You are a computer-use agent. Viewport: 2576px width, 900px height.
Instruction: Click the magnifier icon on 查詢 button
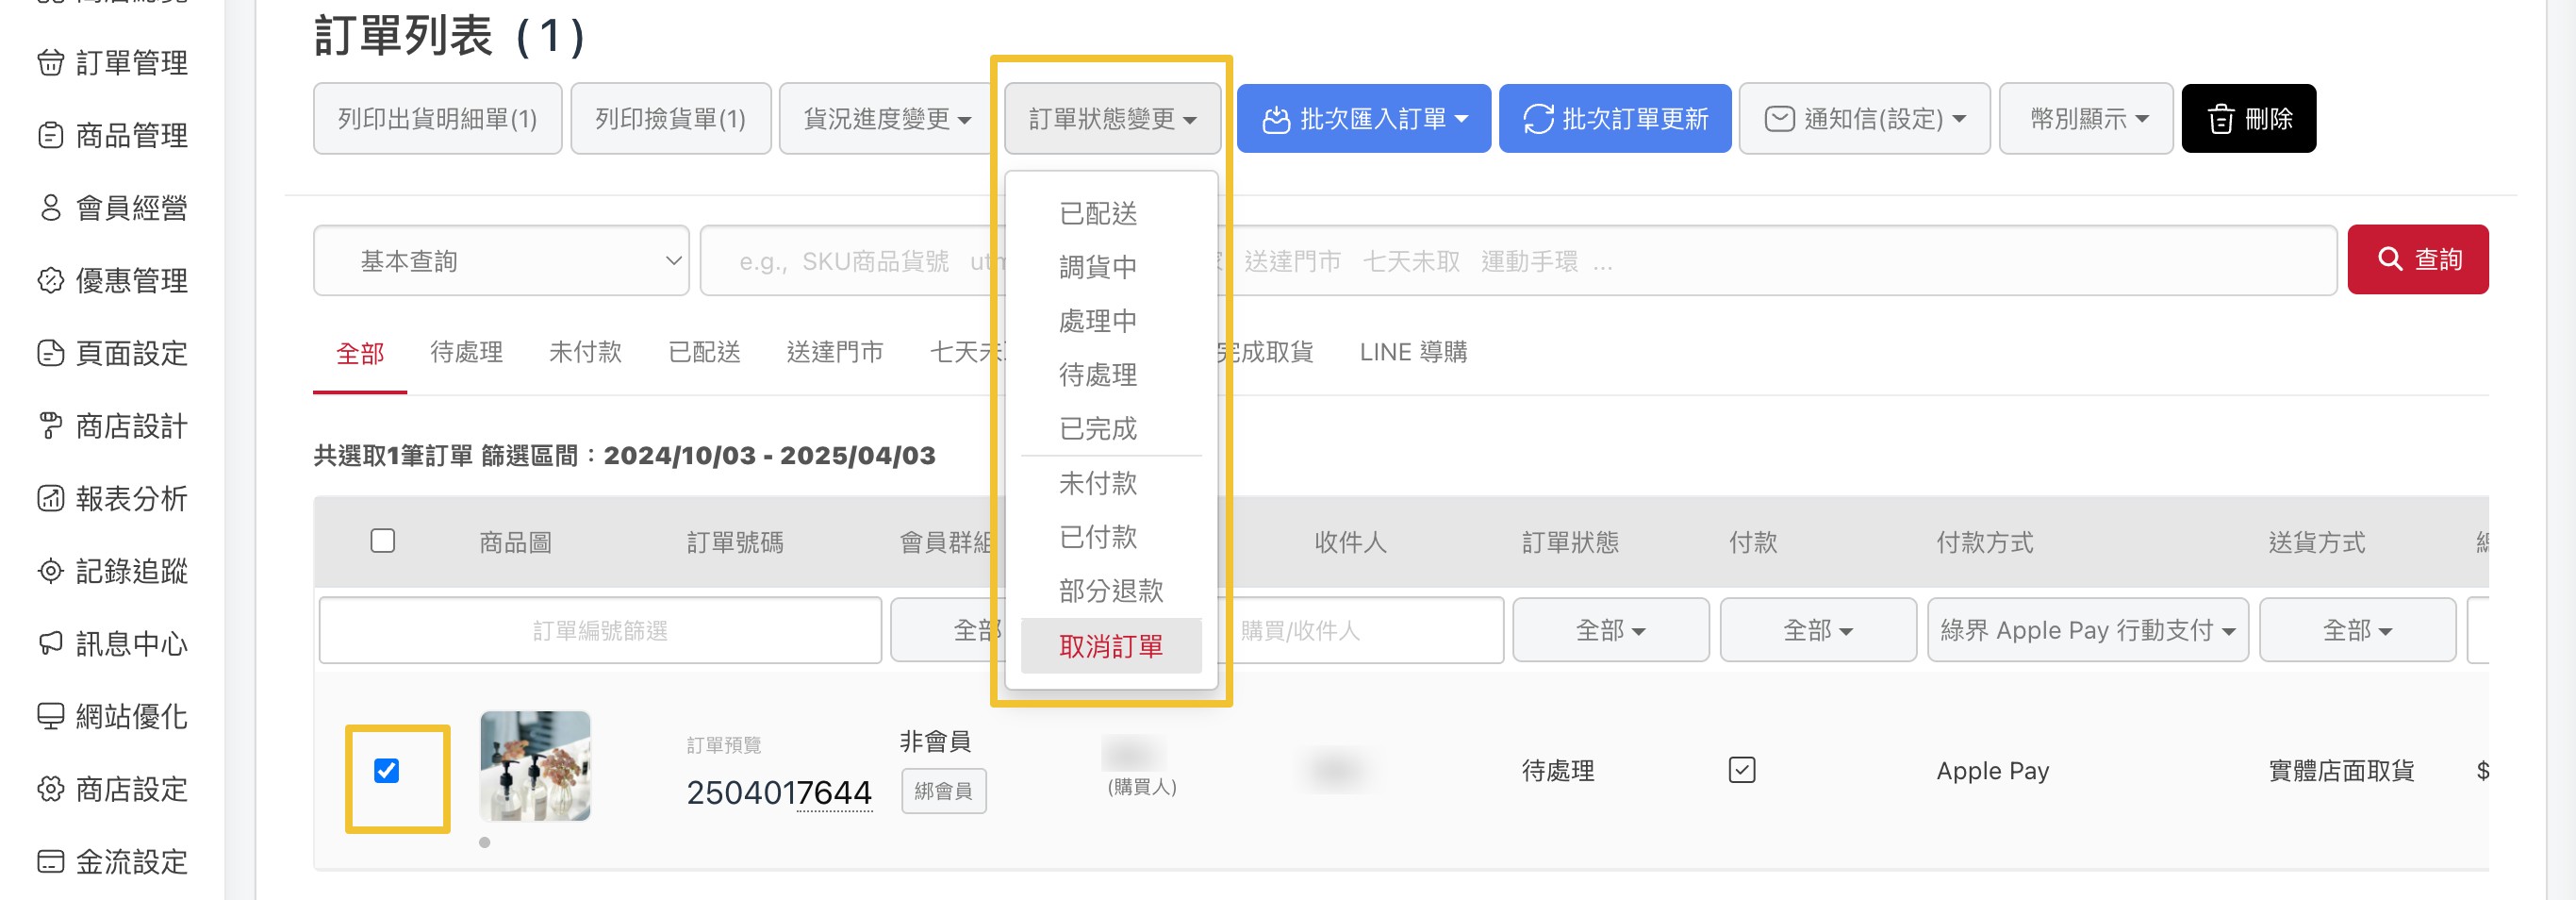(x=2390, y=259)
